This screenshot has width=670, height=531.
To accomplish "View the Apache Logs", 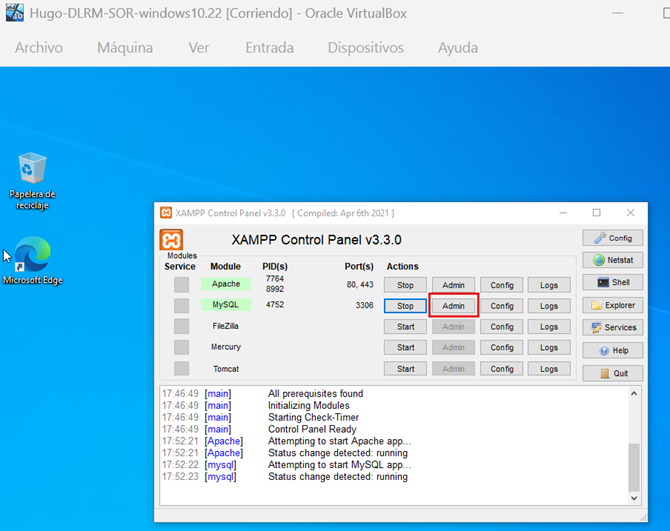I will 549,285.
